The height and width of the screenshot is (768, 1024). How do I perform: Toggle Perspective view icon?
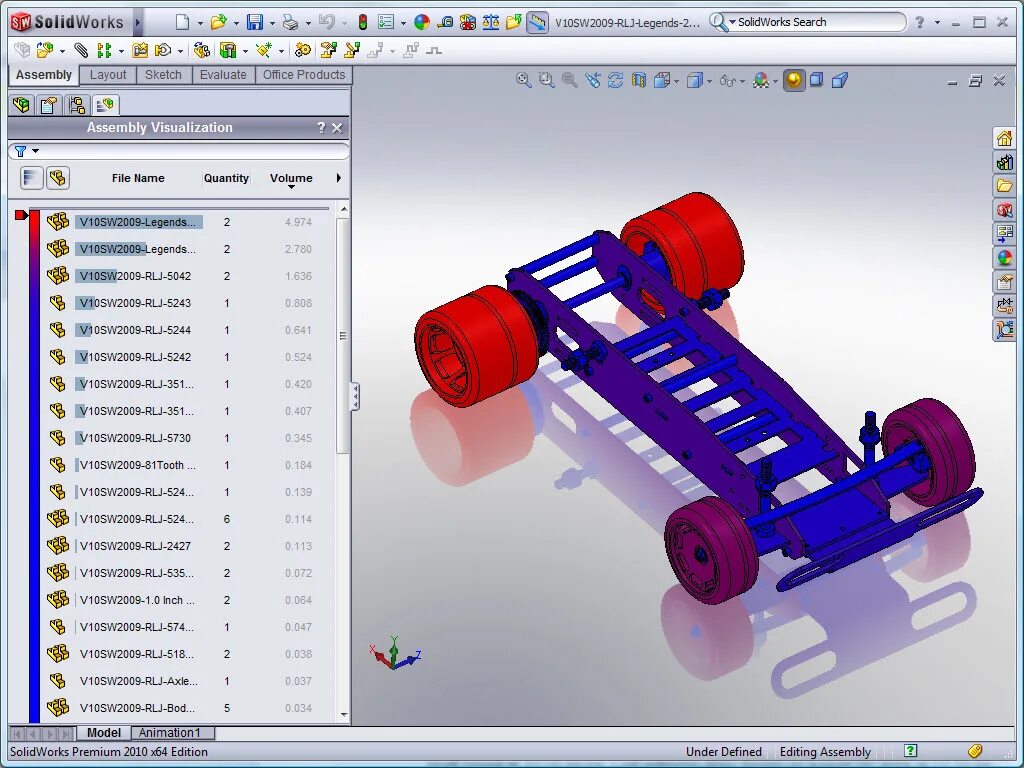coord(840,80)
